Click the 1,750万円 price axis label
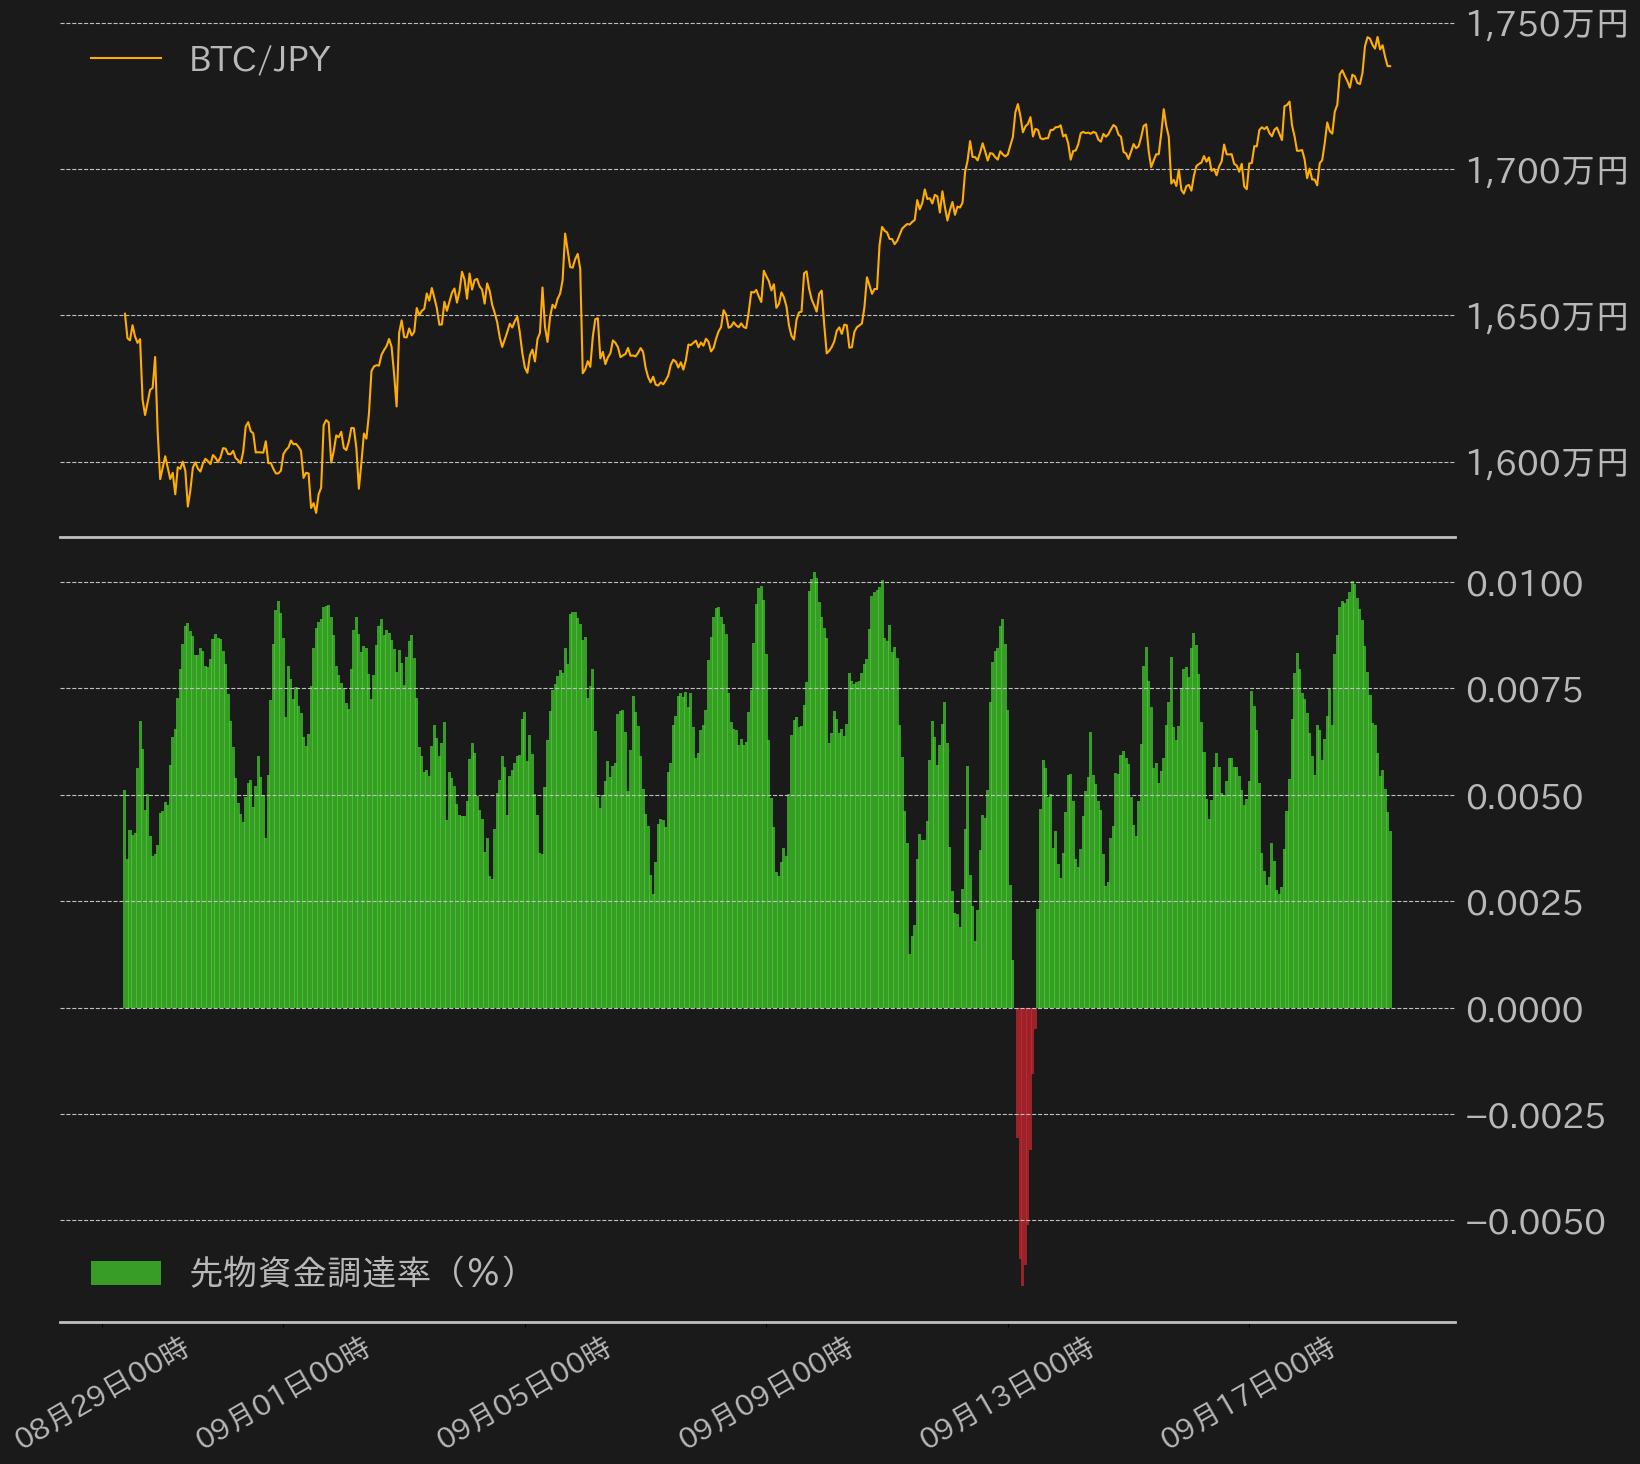 (x=1546, y=24)
